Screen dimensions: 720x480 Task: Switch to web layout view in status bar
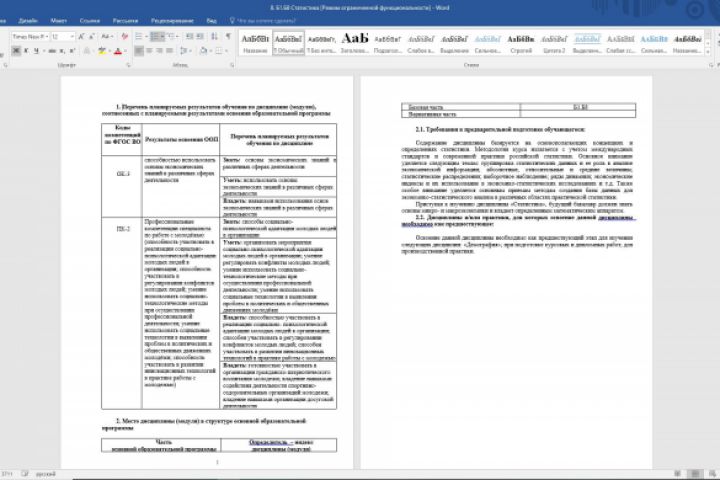712,474
